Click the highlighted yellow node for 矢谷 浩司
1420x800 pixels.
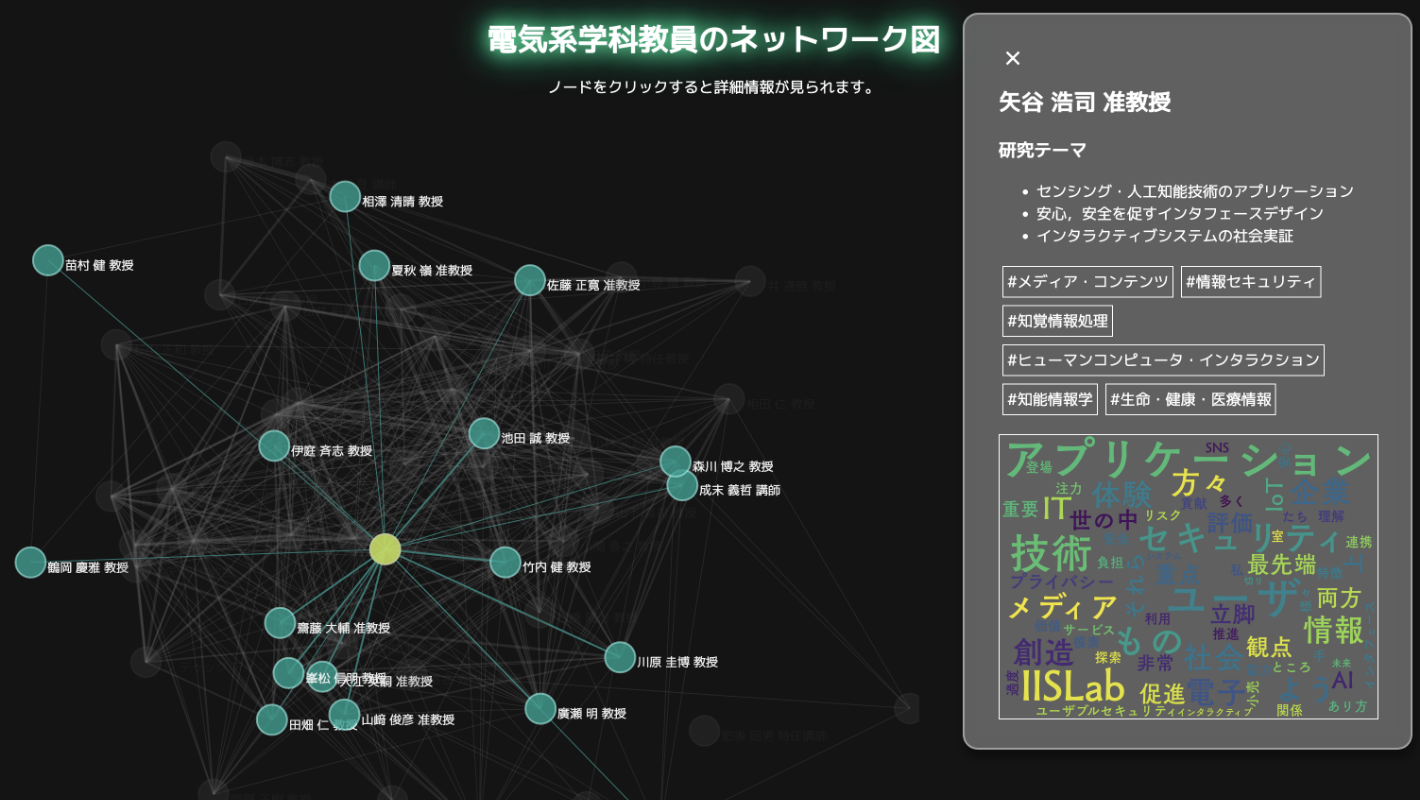[385, 549]
